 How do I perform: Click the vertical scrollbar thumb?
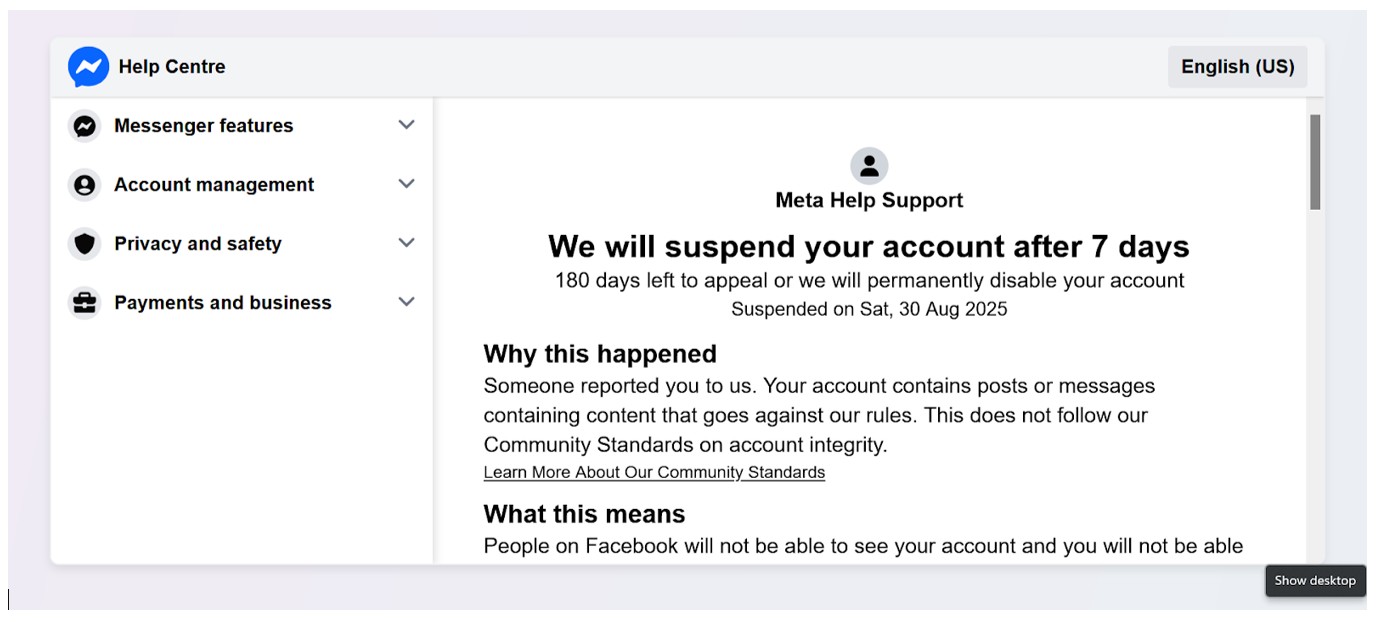pos(1315,162)
